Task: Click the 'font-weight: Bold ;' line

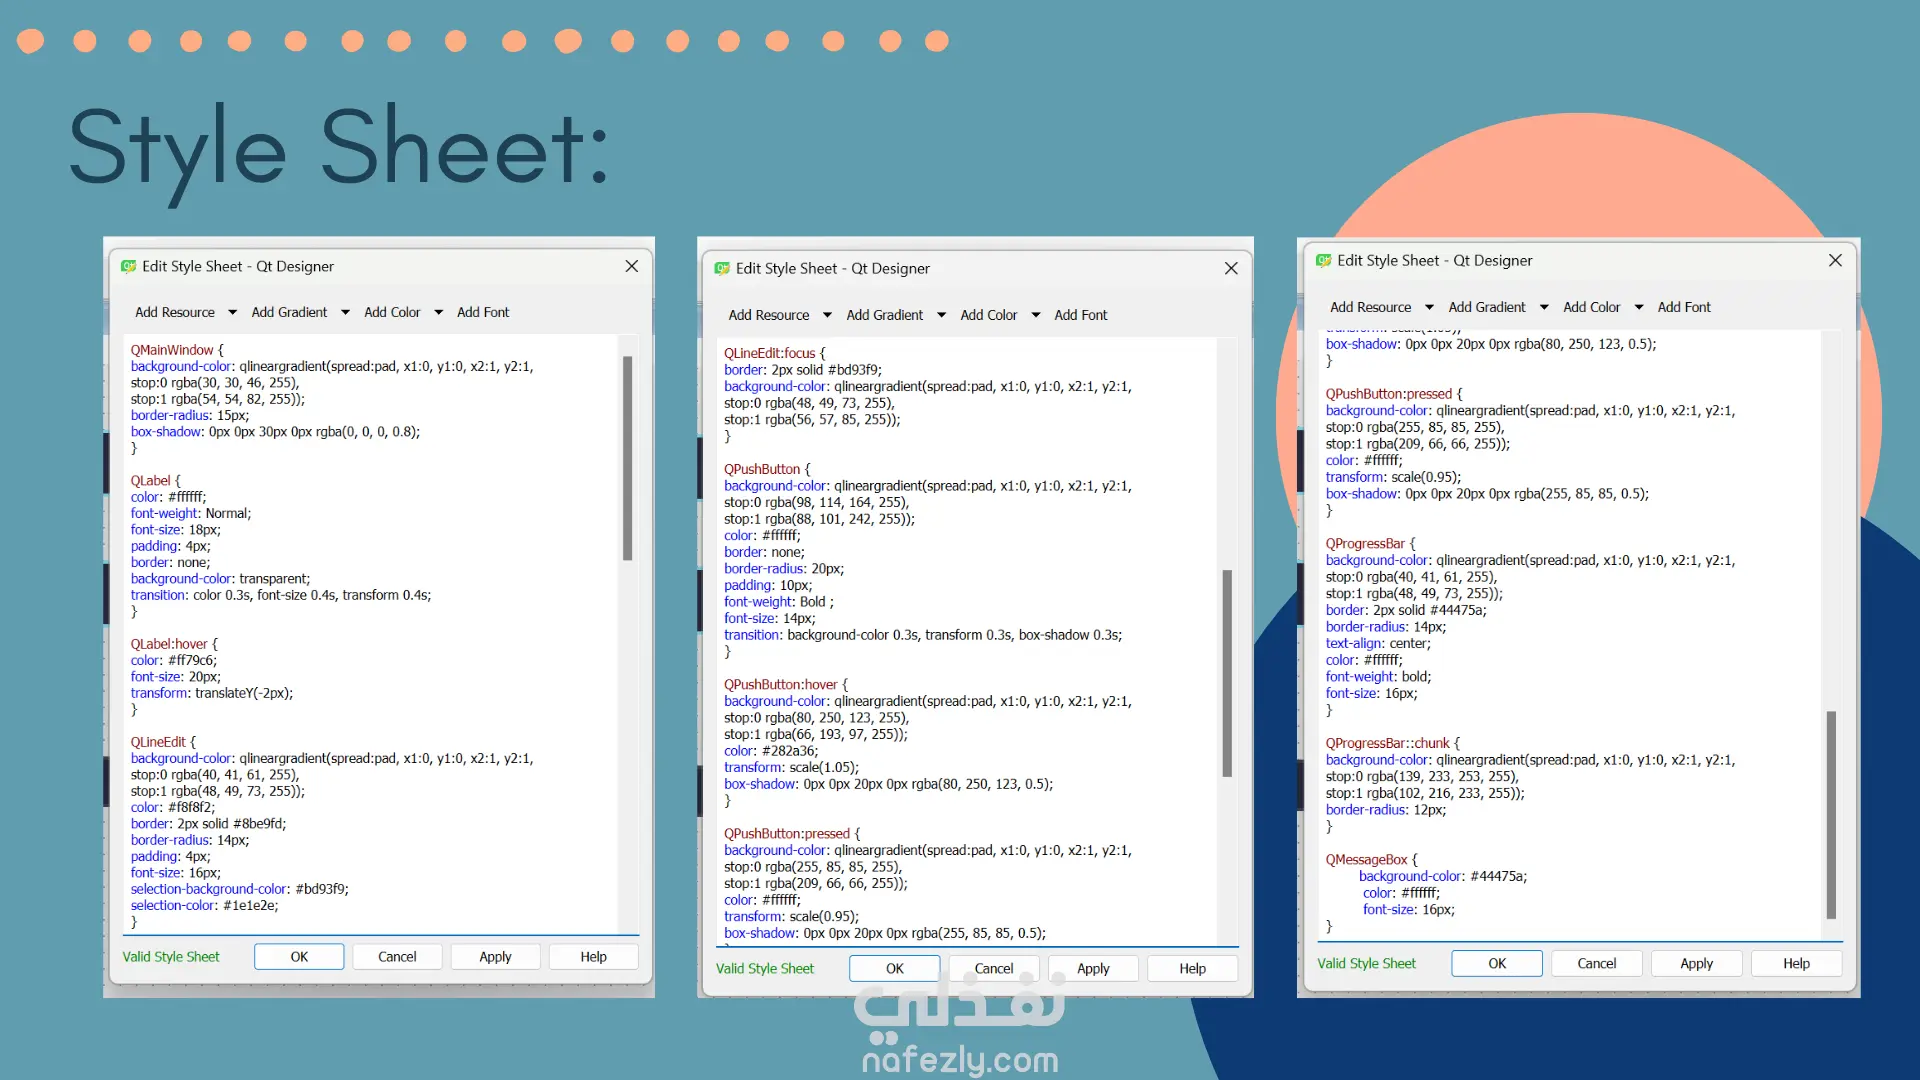Action: point(779,602)
